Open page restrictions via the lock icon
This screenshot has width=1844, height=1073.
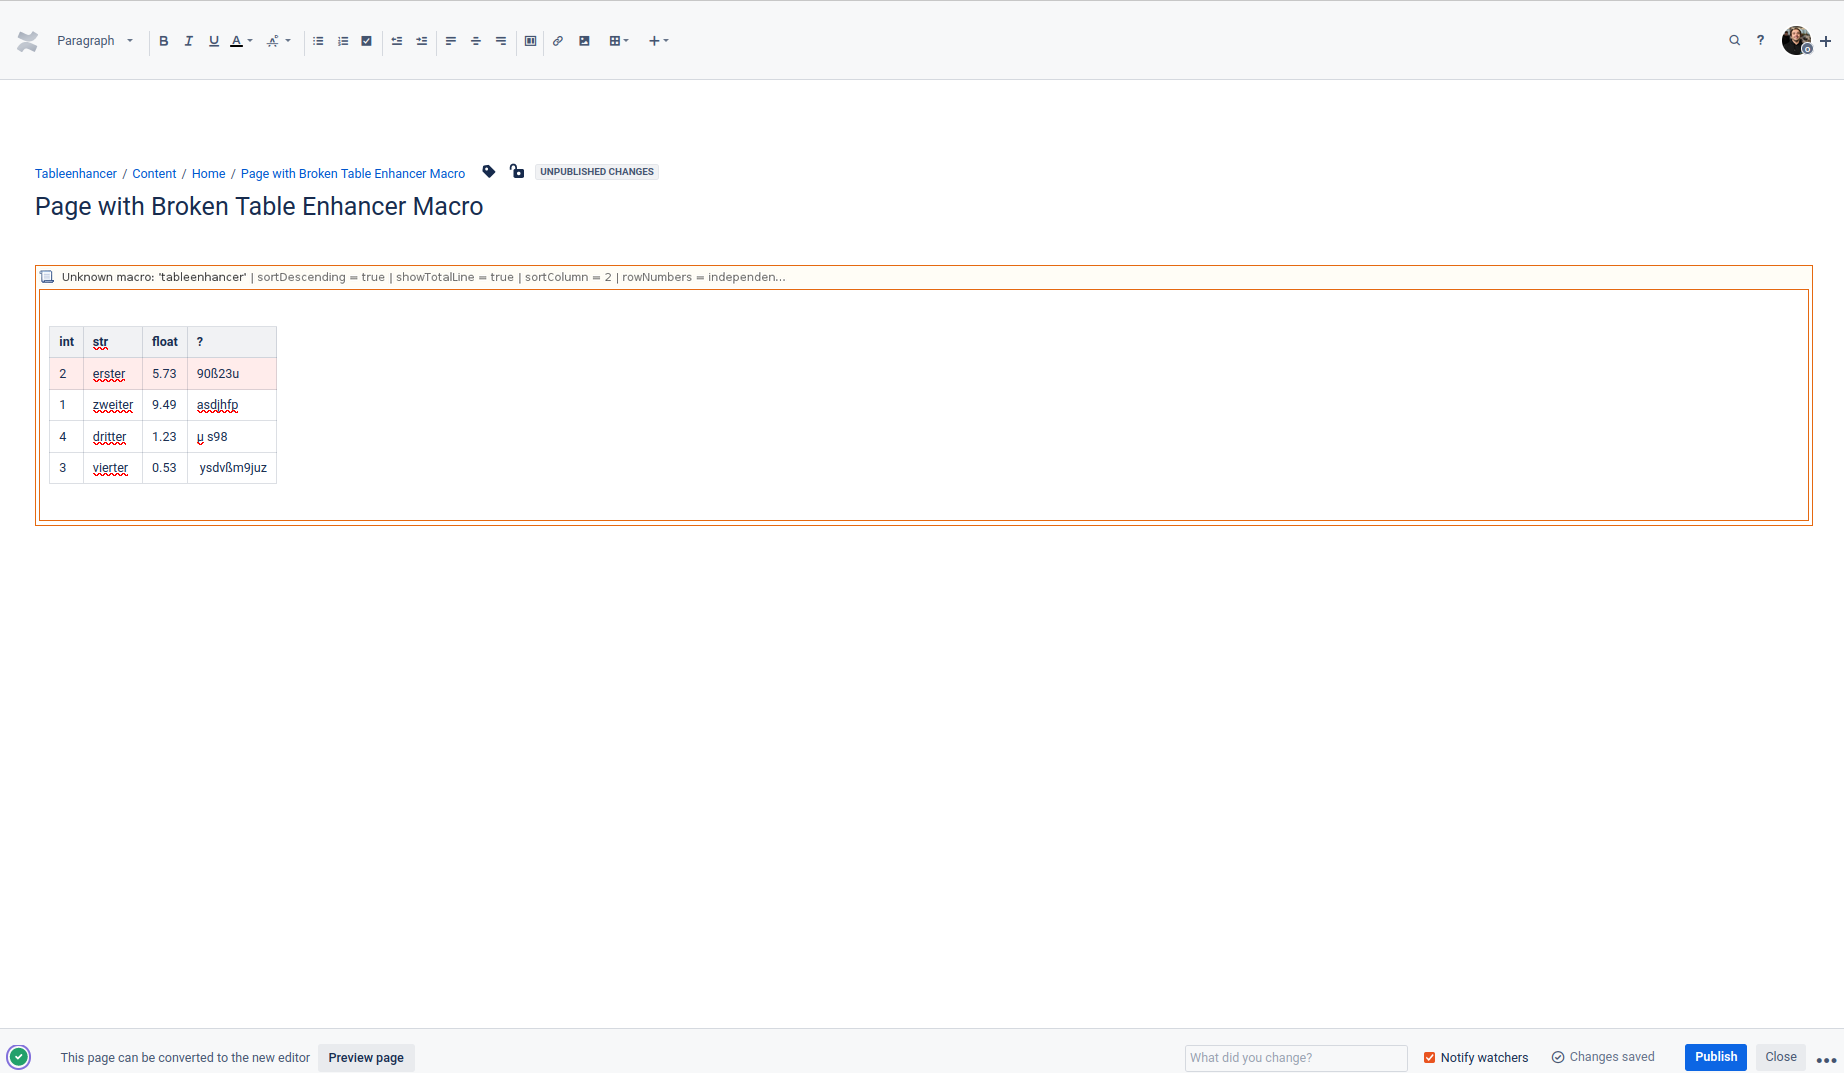pos(516,171)
